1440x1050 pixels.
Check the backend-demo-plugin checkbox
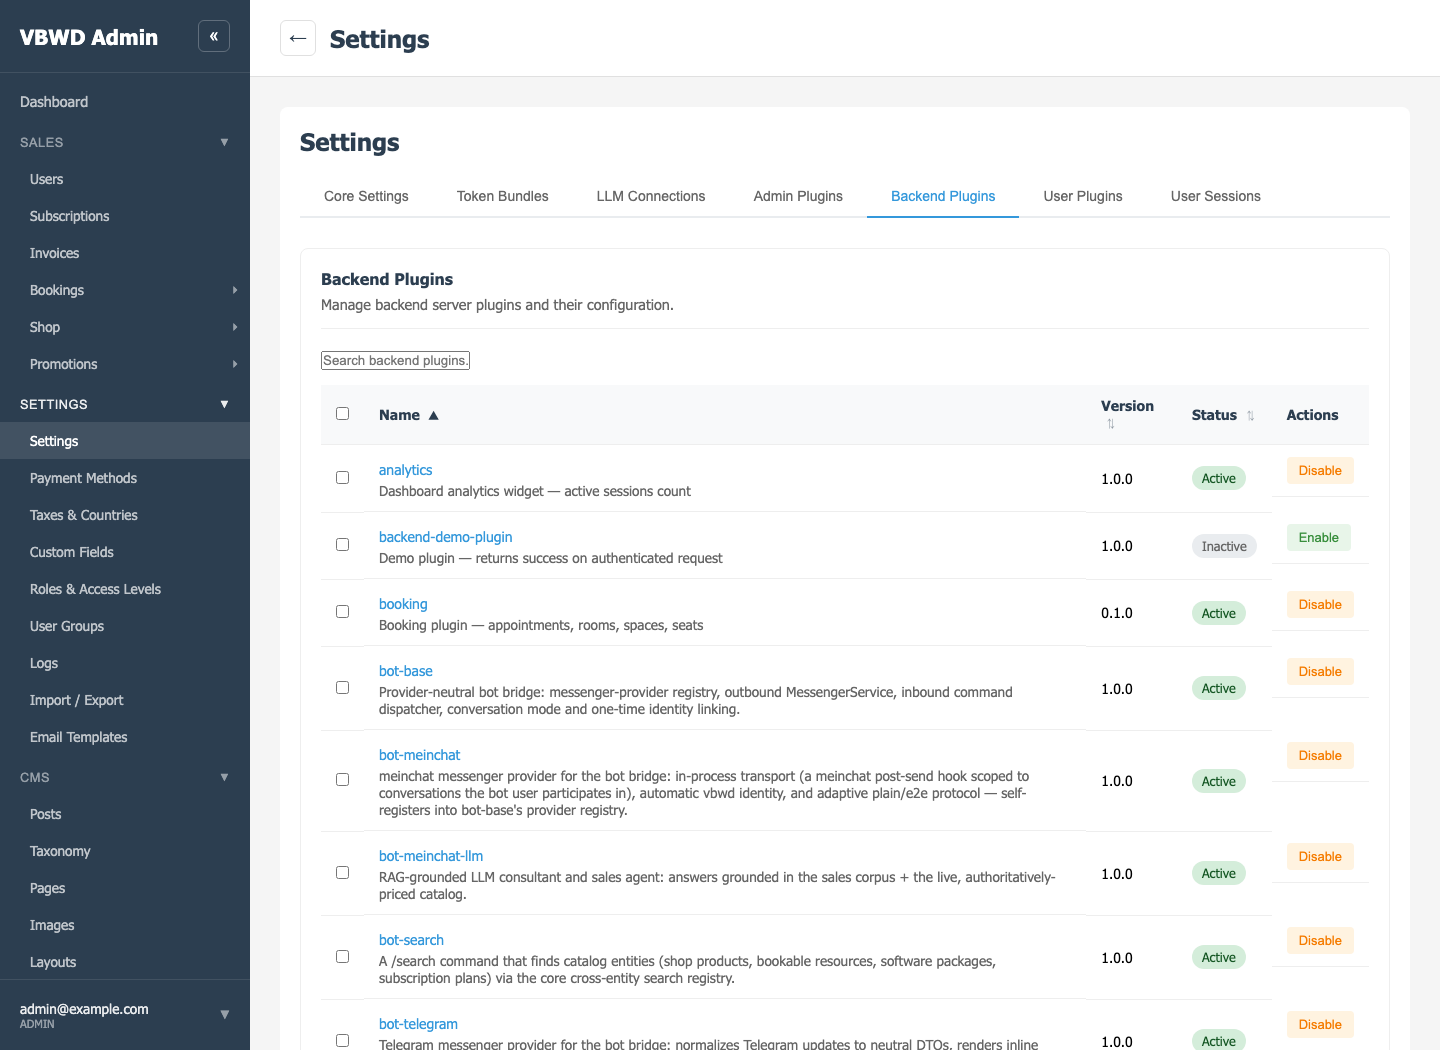(343, 545)
